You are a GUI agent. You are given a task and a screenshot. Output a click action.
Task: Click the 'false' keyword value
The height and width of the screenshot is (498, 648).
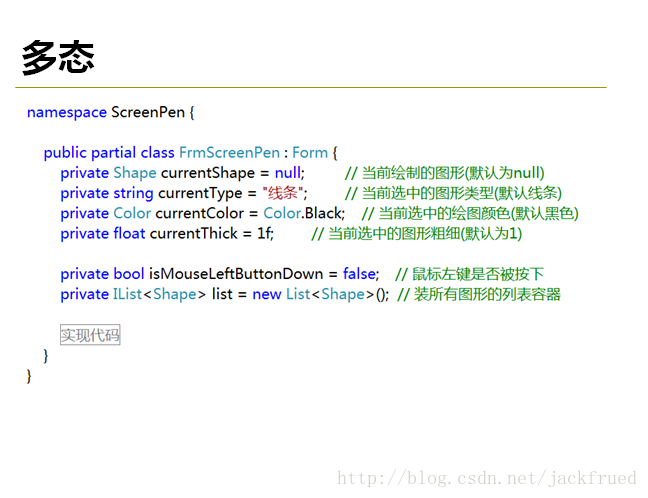tap(359, 274)
